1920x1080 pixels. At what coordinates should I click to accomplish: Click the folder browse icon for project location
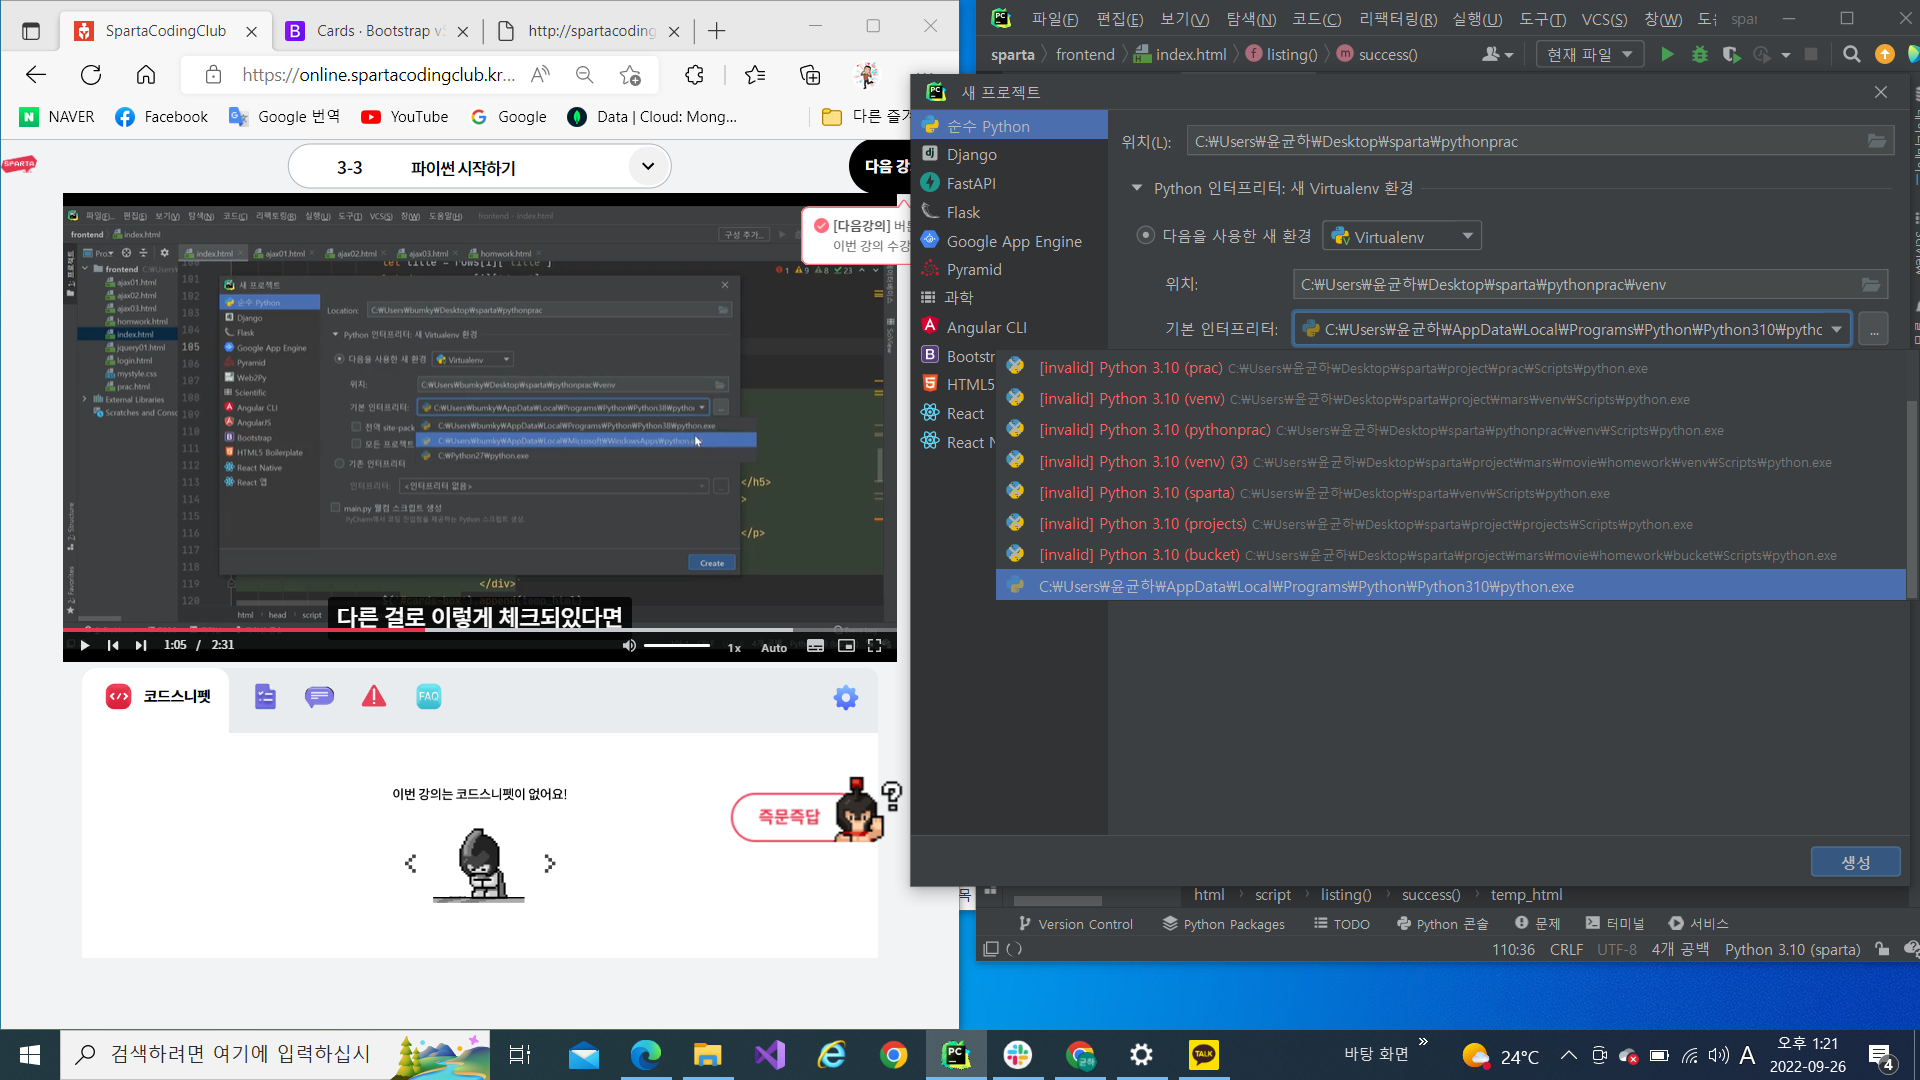click(1877, 141)
